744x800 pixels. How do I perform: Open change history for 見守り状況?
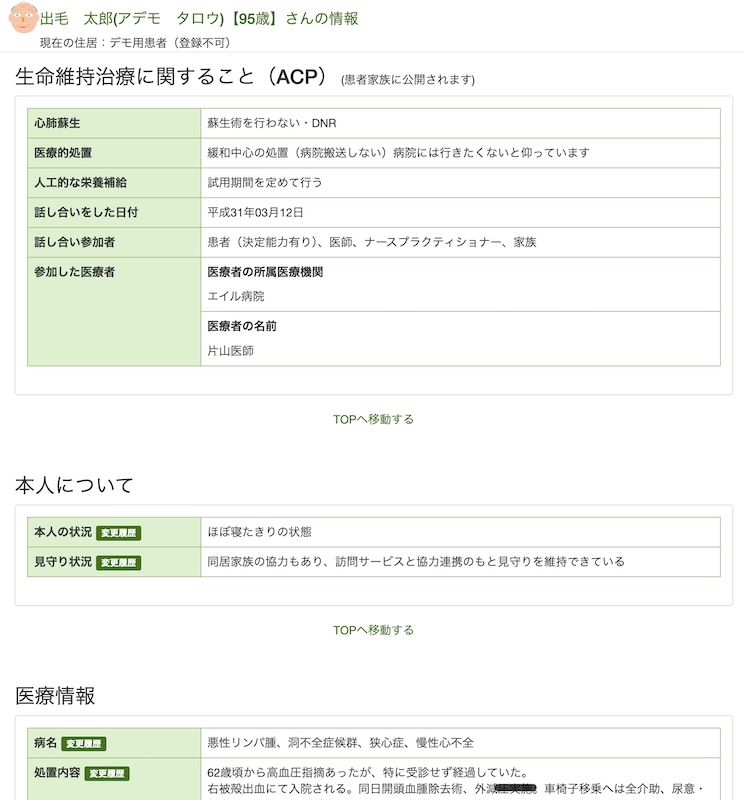(119, 563)
